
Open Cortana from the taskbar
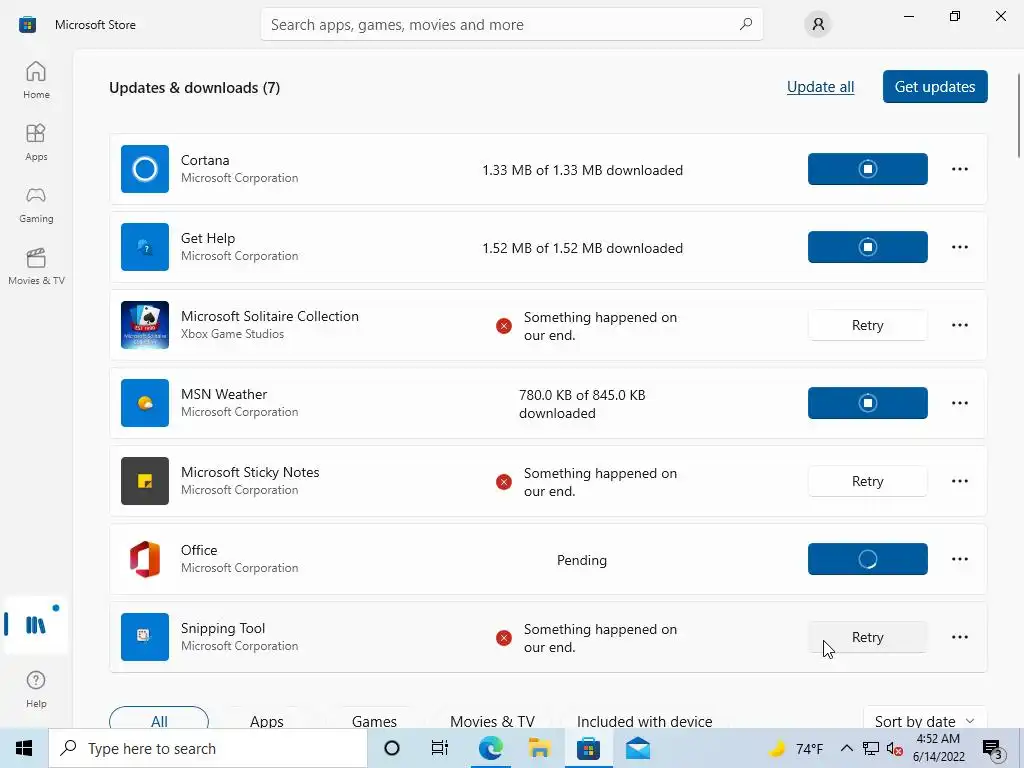pyautogui.click(x=391, y=748)
